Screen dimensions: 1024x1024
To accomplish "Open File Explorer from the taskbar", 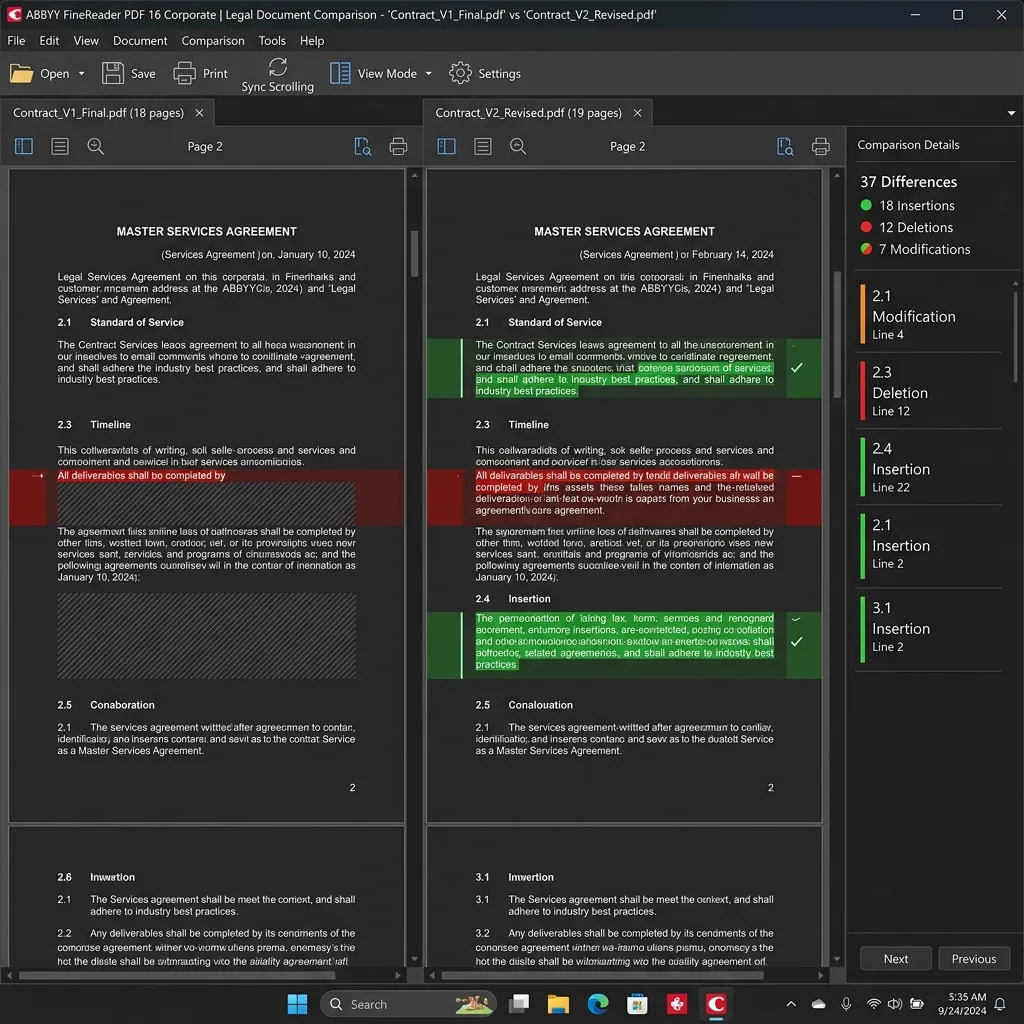I will pyautogui.click(x=558, y=1004).
